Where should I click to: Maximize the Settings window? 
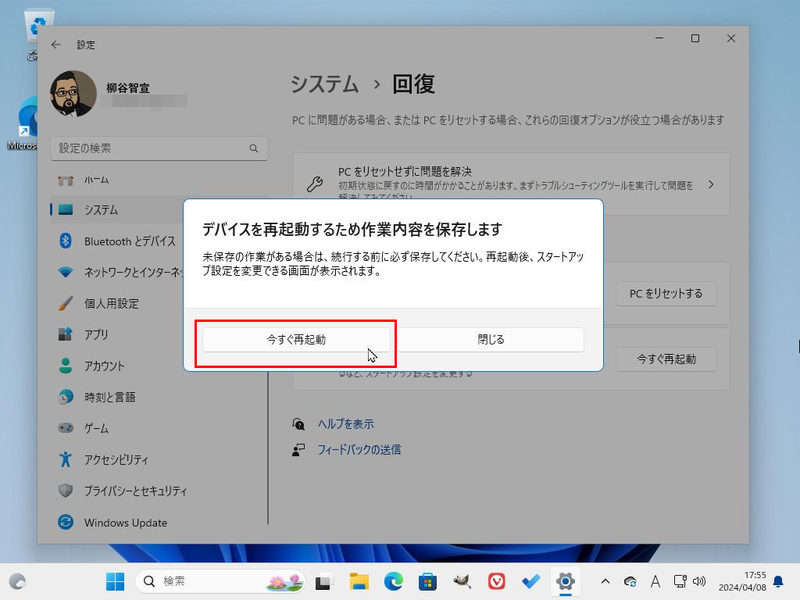695,38
